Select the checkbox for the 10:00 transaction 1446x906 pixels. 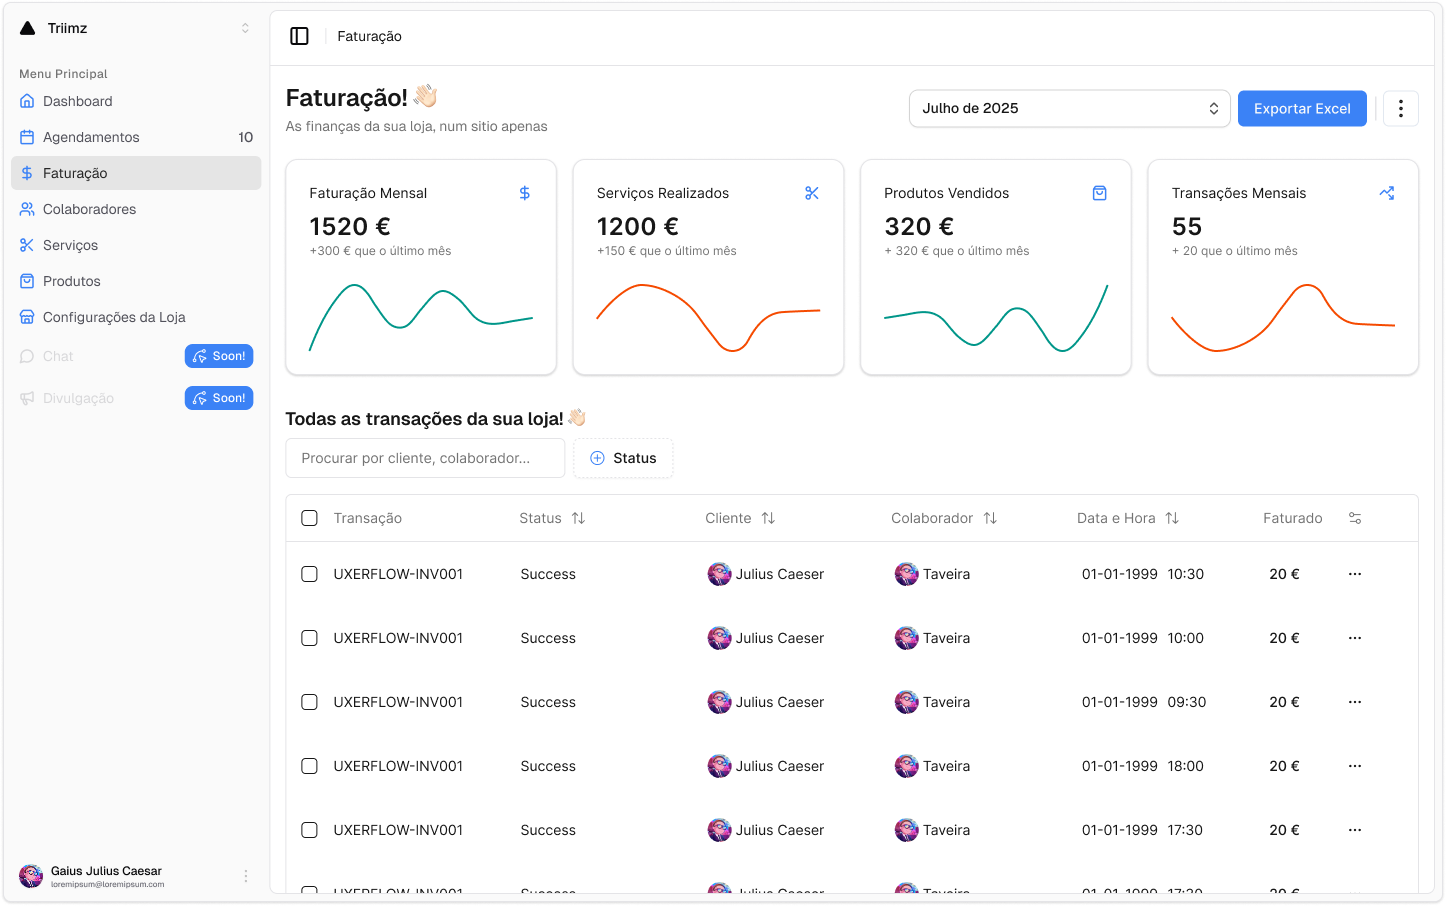310,638
